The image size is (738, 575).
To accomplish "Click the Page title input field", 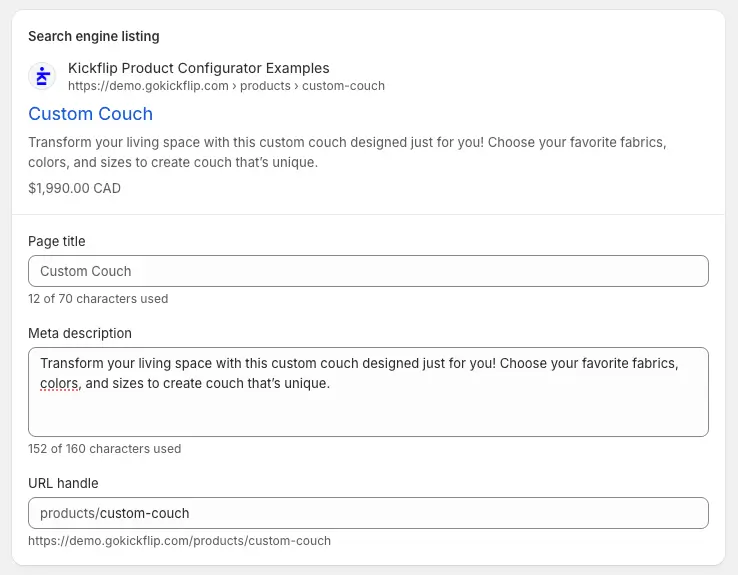I will coord(368,271).
